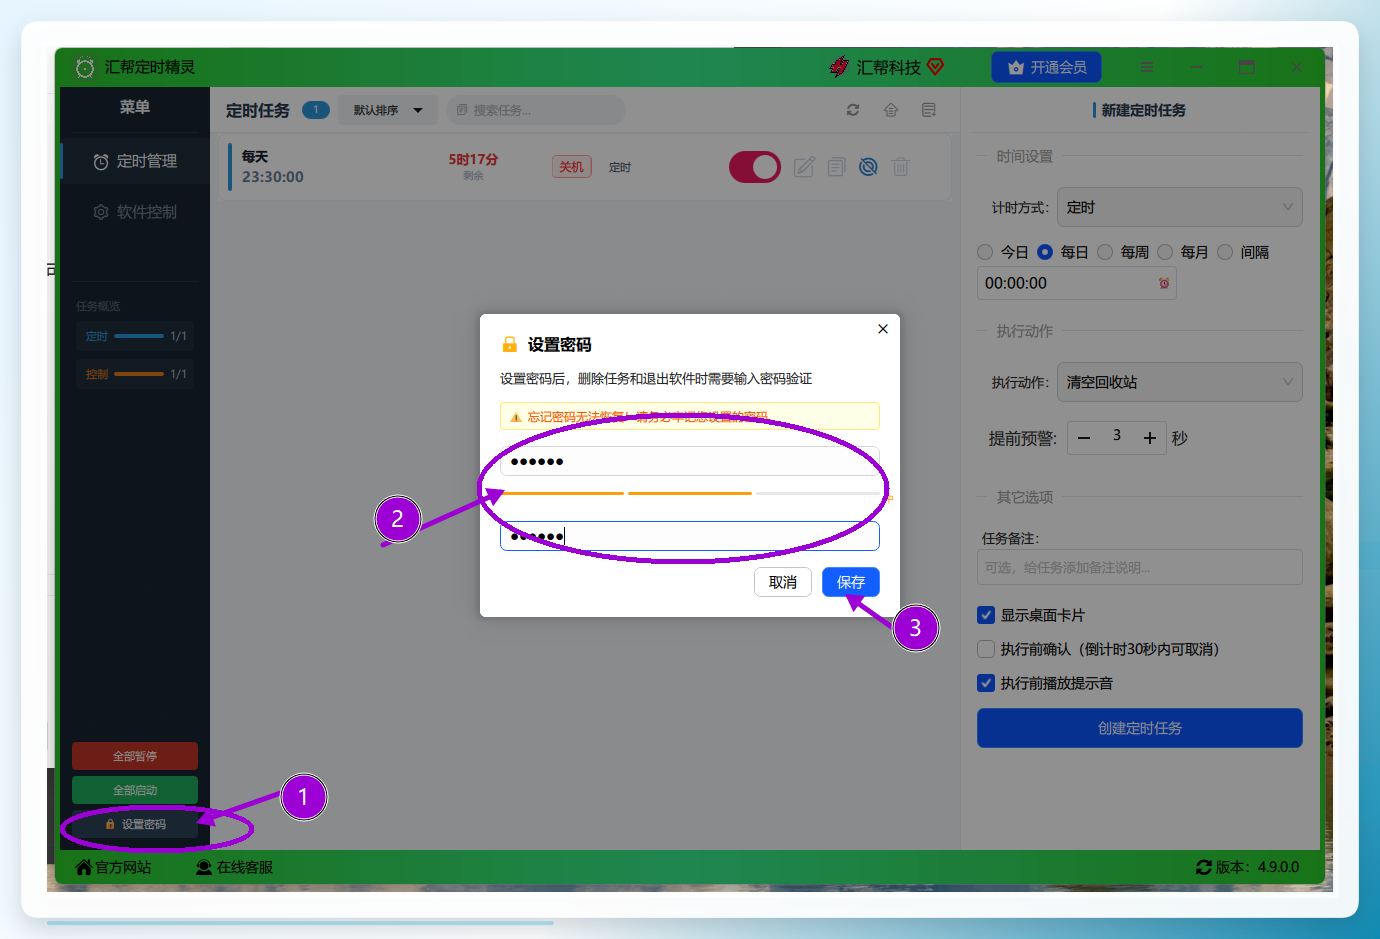The width and height of the screenshot is (1380, 939).
Task: Click the hamburger menu icon in title bar
Action: 1147,67
